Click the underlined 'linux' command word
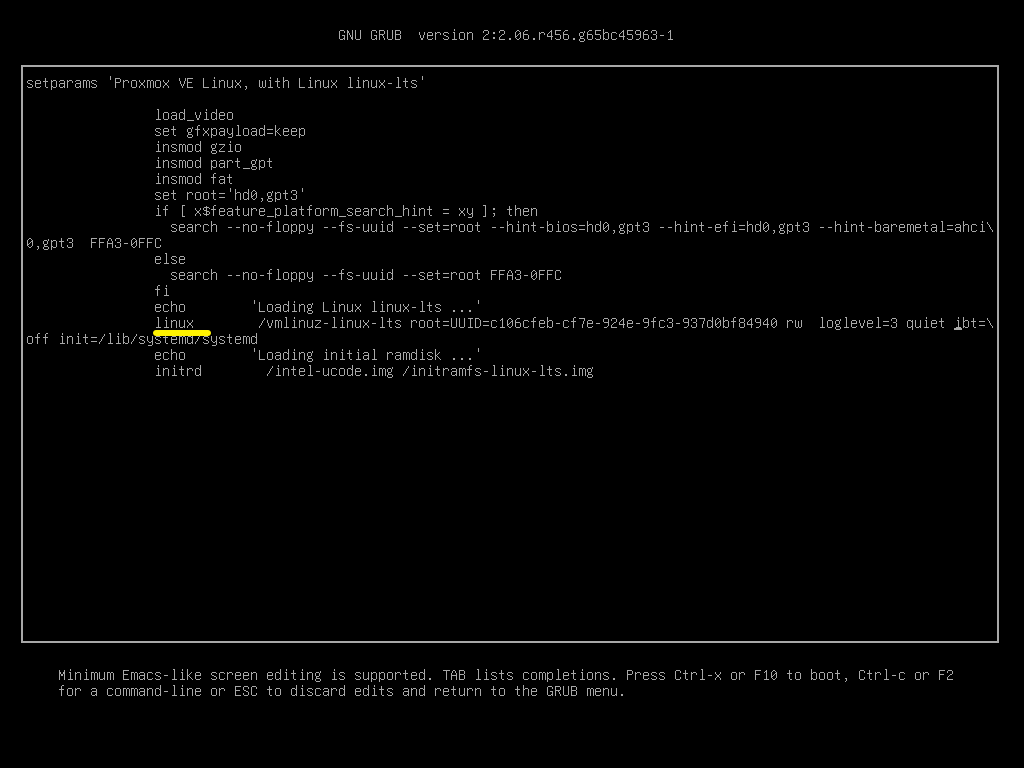Screen dimensions: 1024x768 (x=174, y=323)
